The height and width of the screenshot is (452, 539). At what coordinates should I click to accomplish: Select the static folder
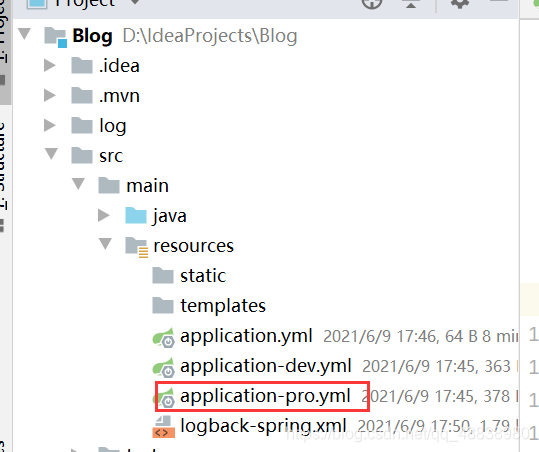tap(203, 276)
